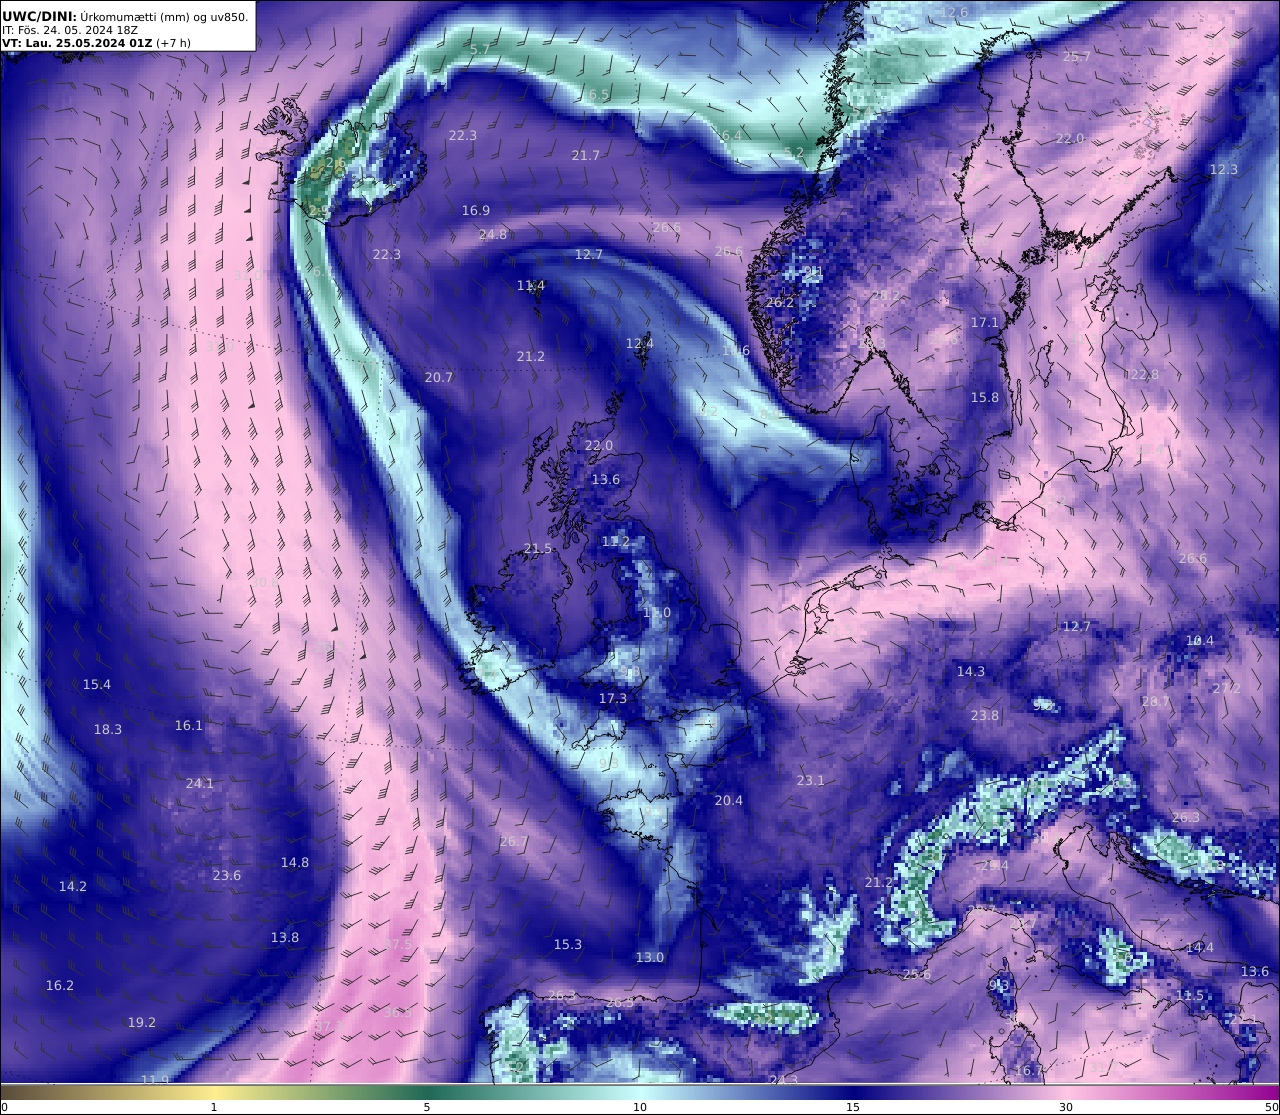Click the 15.4 map value
1280x1115 pixels.
(97, 684)
